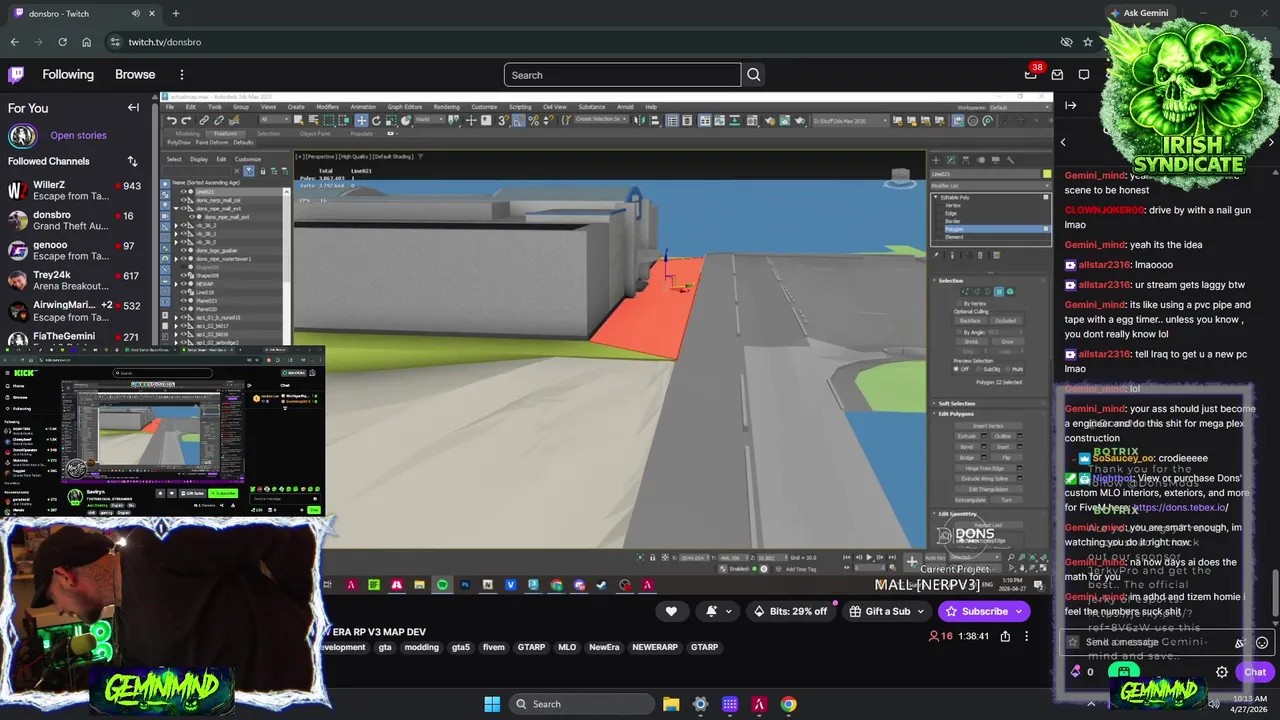
Task: Click the 16 viewer count
Action: click(x=941, y=636)
